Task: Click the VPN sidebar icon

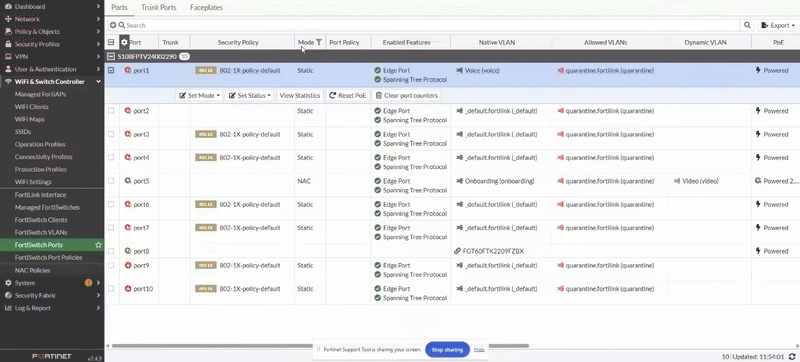Action: (x=8, y=57)
